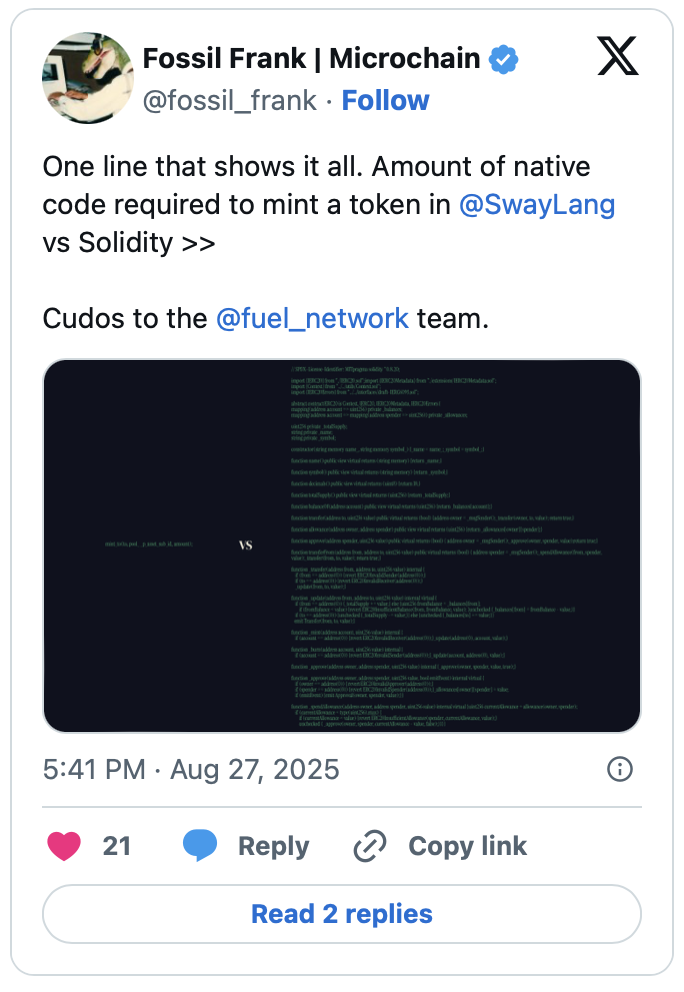
Task: Click the X logo icon
Action: pyautogui.click(x=617, y=55)
